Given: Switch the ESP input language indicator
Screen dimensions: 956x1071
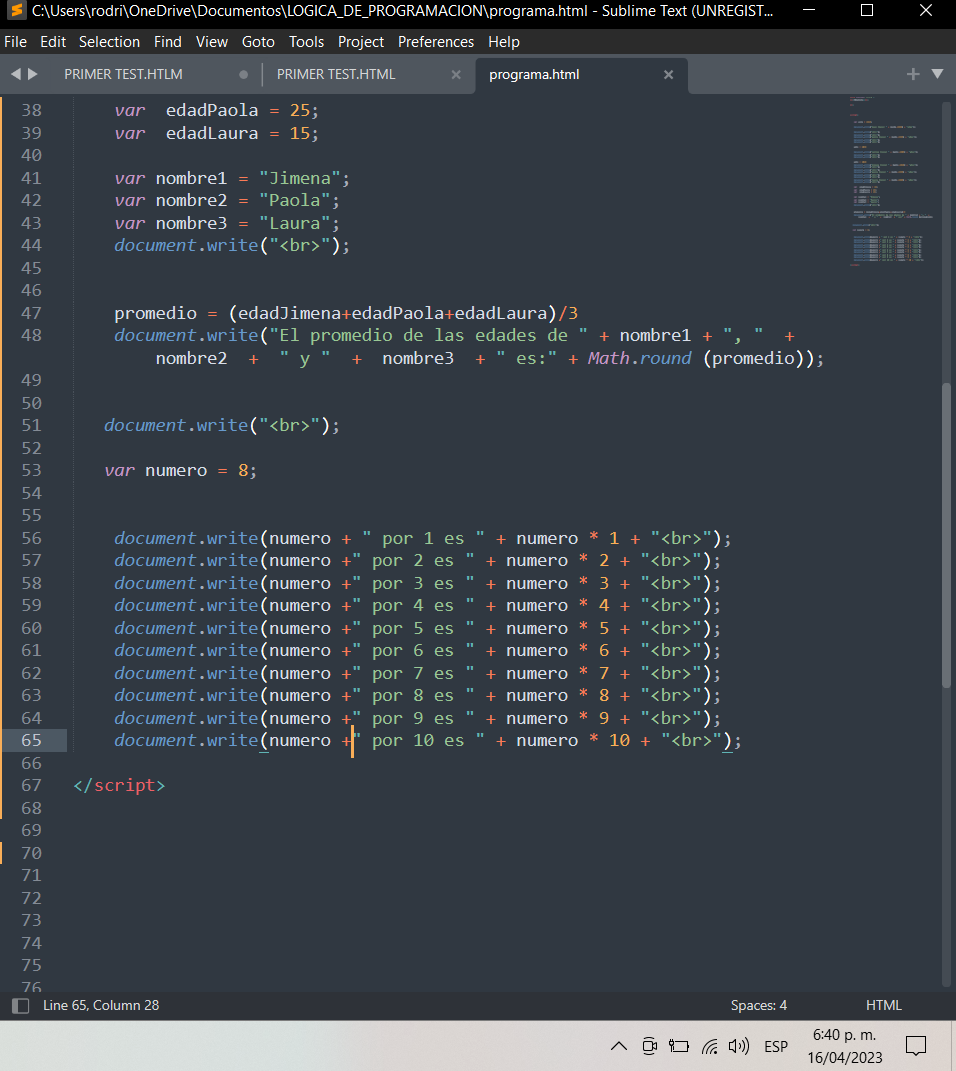Looking at the screenshot, I should pyautogui.click(x=776, y=1046).
